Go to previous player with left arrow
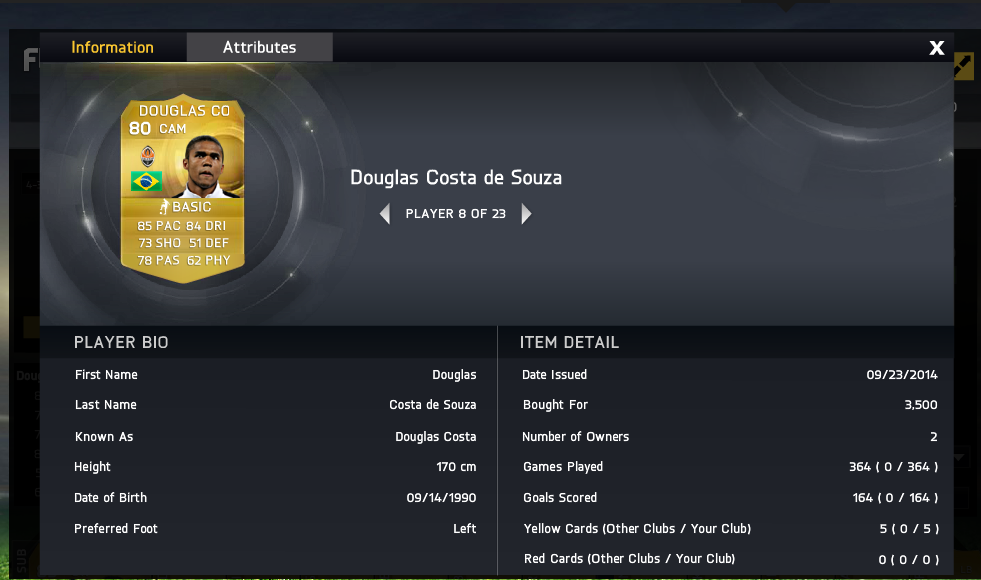The image size is (981, 580). point(385,214)
